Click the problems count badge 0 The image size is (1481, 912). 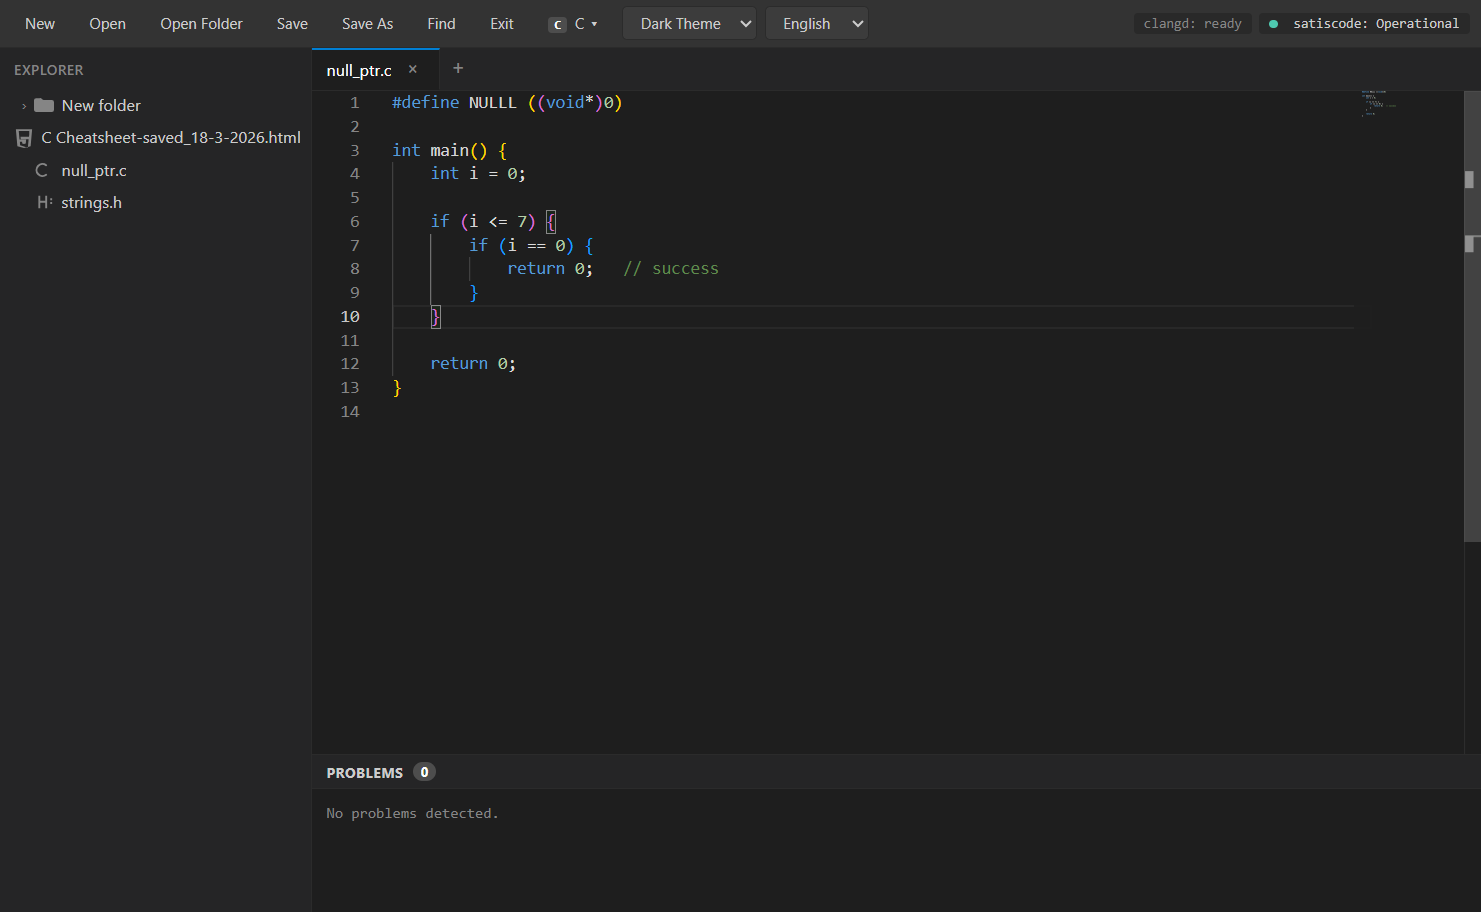(x=424, y=772)
